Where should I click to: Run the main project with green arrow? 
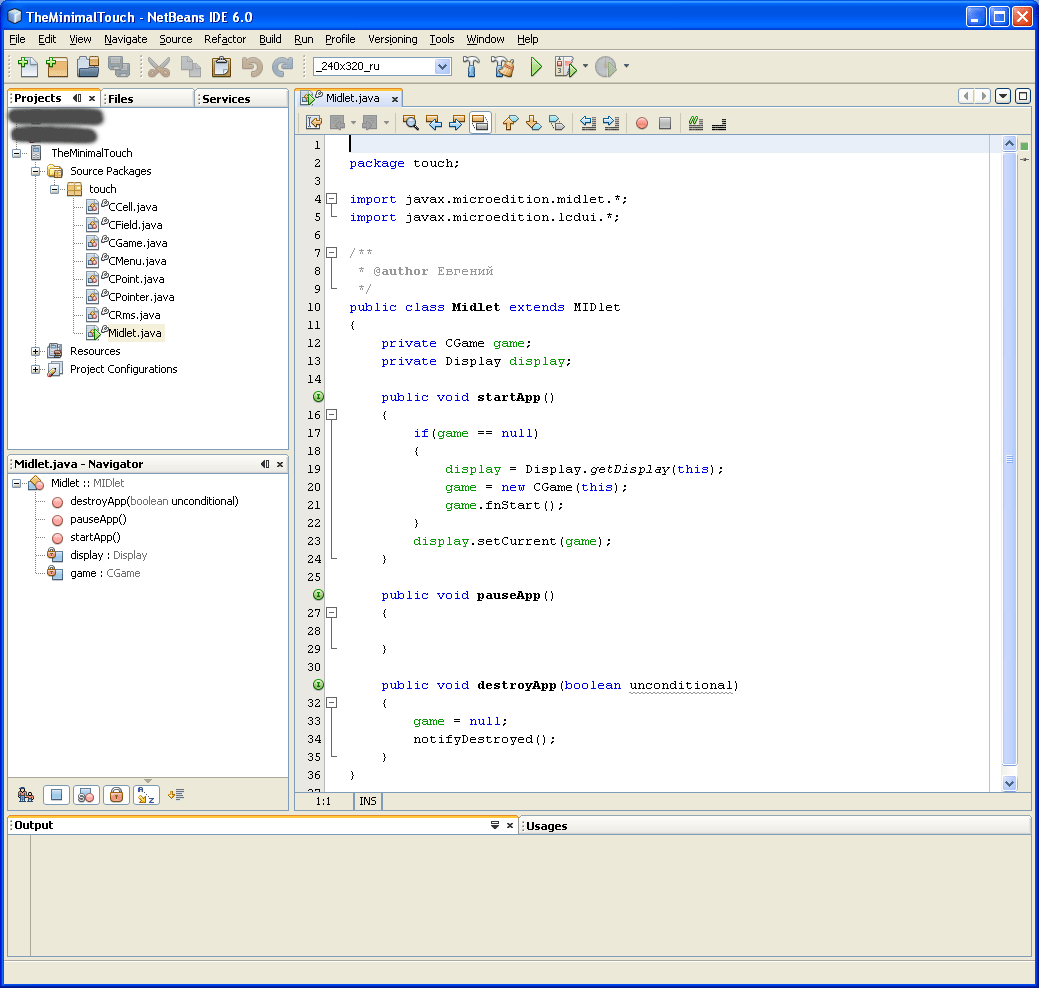(536, 67)
